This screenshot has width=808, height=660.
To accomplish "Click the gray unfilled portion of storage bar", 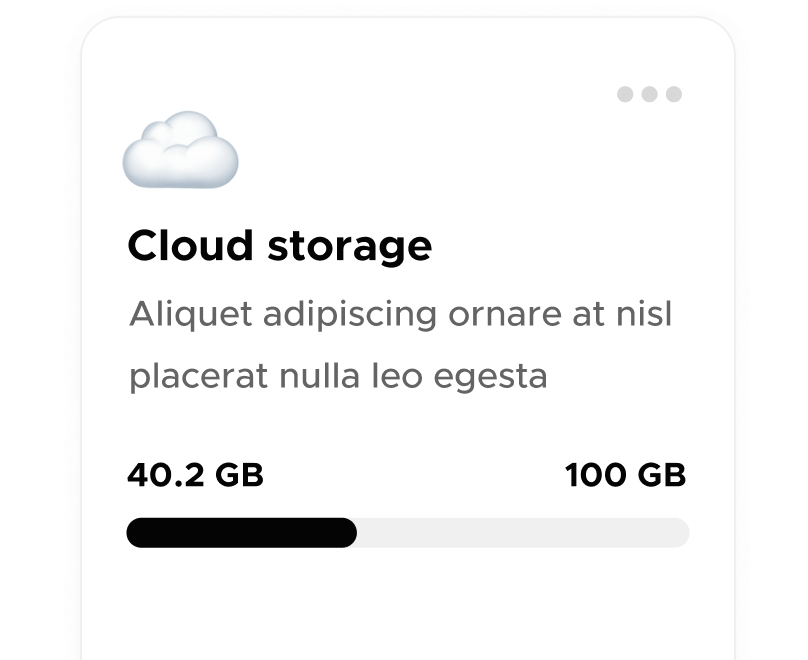I will pos(520,533).
